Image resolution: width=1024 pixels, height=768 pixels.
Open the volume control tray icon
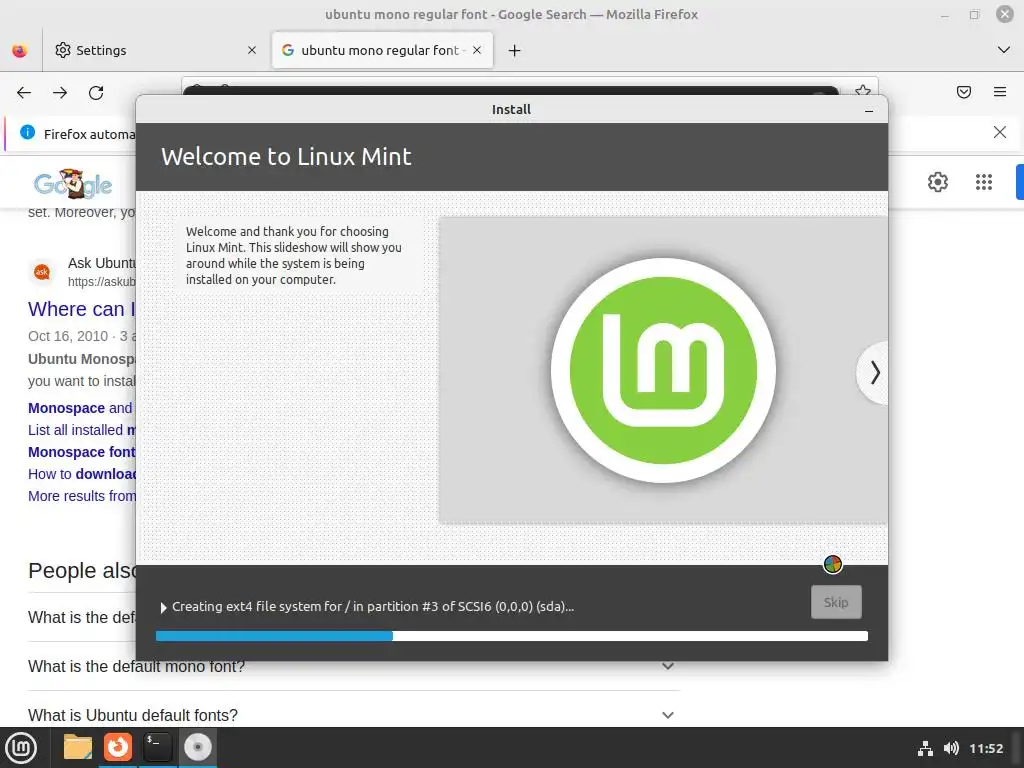tap(951, 748)
